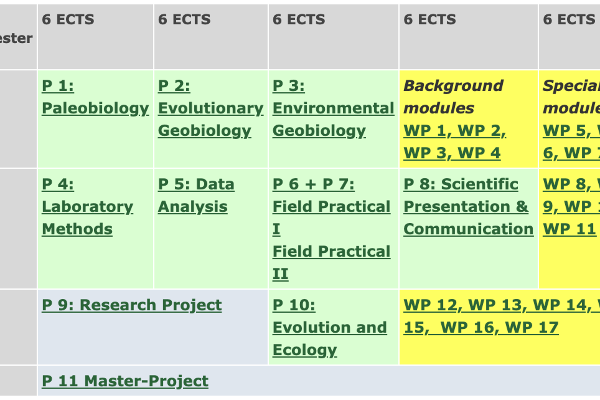
Task: Click P 8: Scientific Presentation & Communication
Action: pyautogui.click(x=468, y=206)
